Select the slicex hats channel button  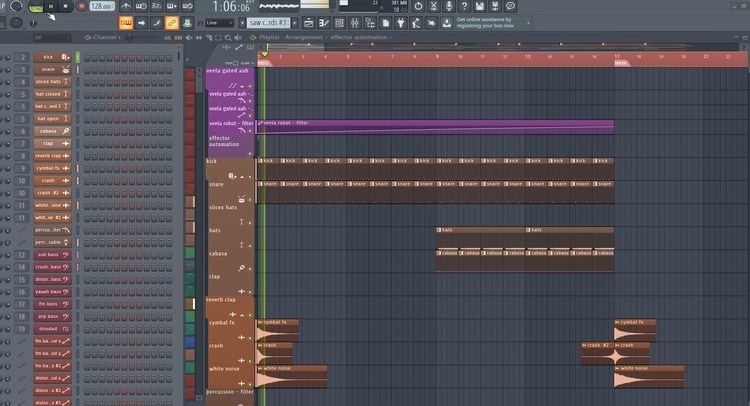click(x=52, y=82)
